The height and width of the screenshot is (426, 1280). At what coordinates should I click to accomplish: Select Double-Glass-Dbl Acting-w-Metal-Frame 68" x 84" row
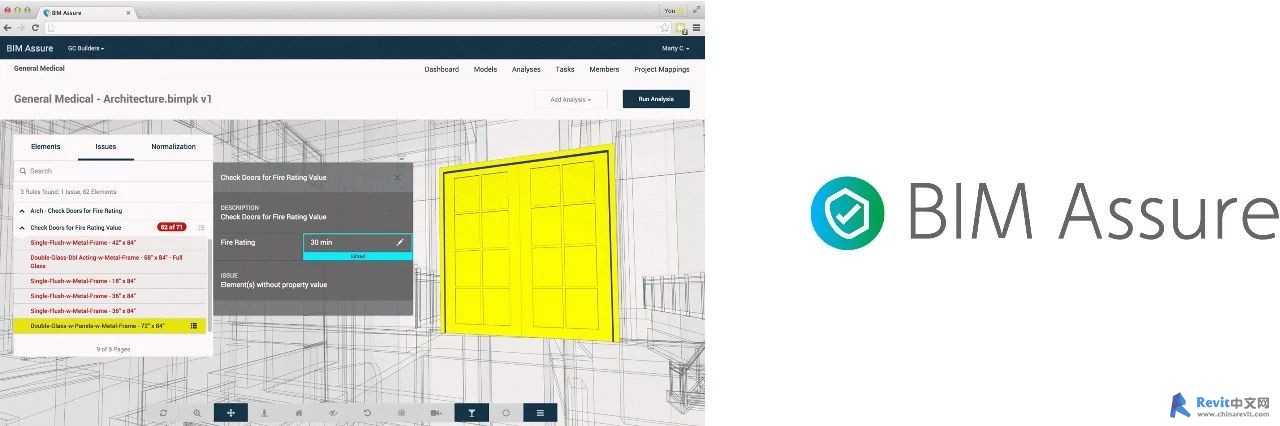click(x=110, y=260)
